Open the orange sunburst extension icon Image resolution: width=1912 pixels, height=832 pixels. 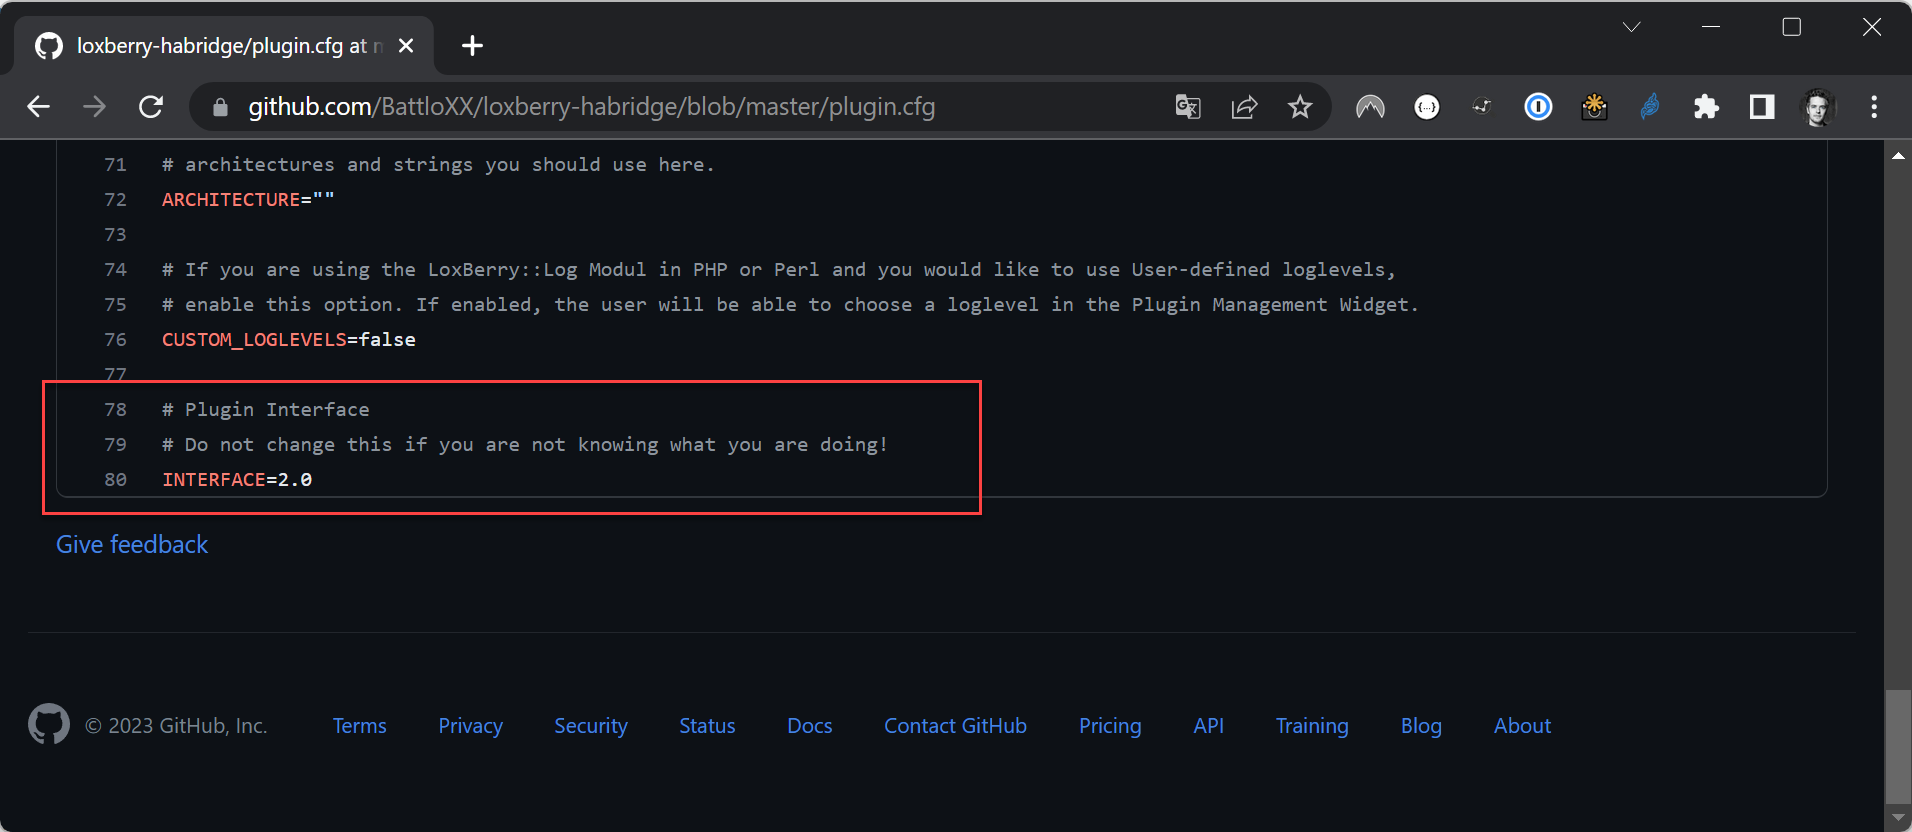click(1594, 107)
